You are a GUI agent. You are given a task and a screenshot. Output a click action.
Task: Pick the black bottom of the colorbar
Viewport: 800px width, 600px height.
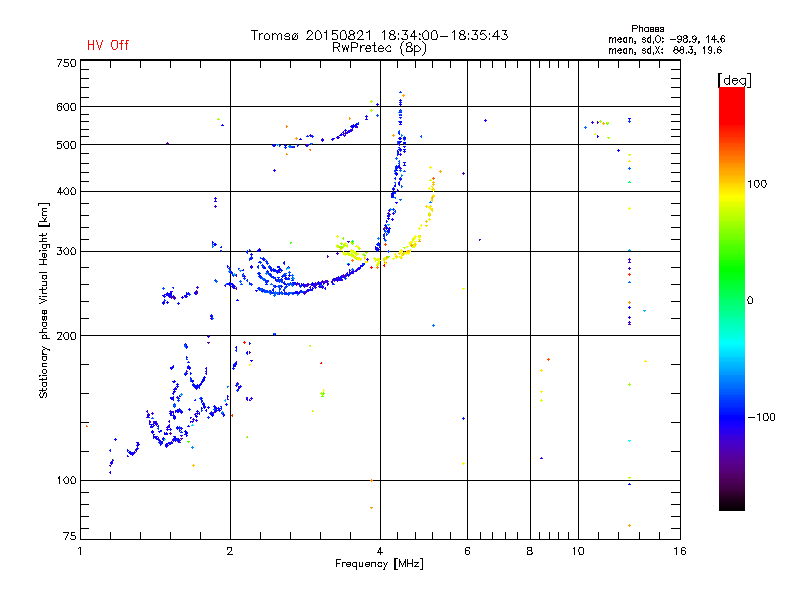[732, 503]
